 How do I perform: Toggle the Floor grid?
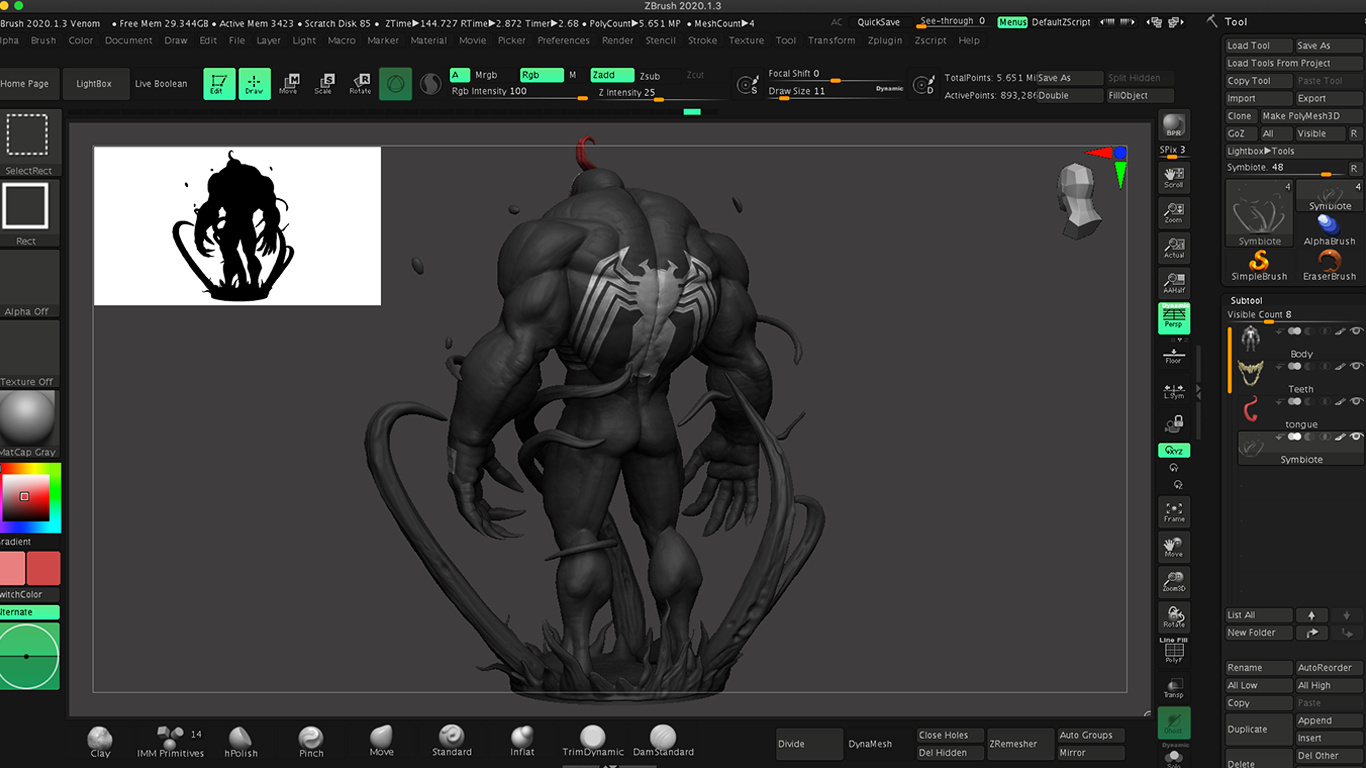pos(1174,354)
